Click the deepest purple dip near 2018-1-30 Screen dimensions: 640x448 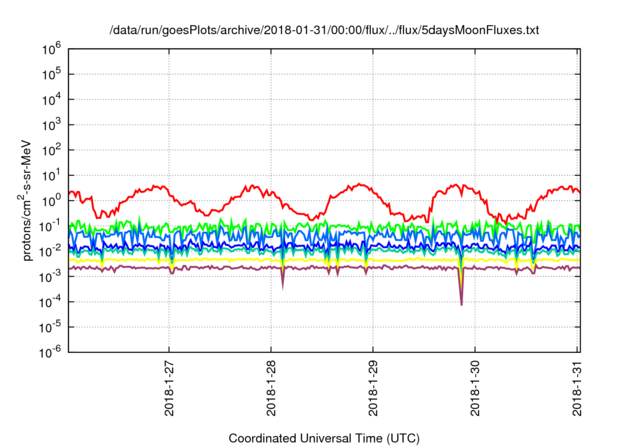pyautogui.click(x=462, y=290)
